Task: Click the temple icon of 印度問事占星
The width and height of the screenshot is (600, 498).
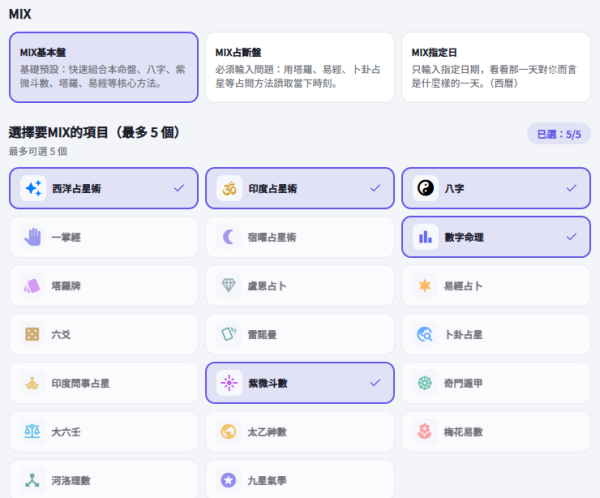Action: coord(33,383)
